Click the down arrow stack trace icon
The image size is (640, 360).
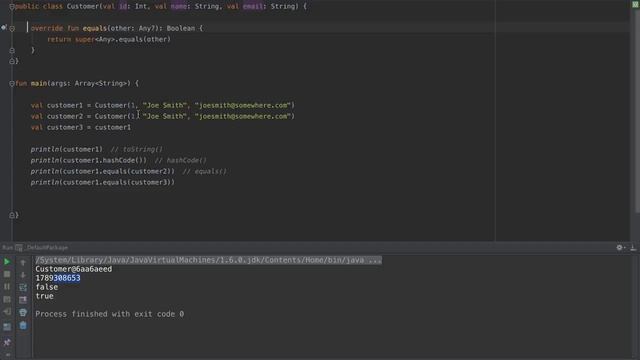[x=23, y=275]
